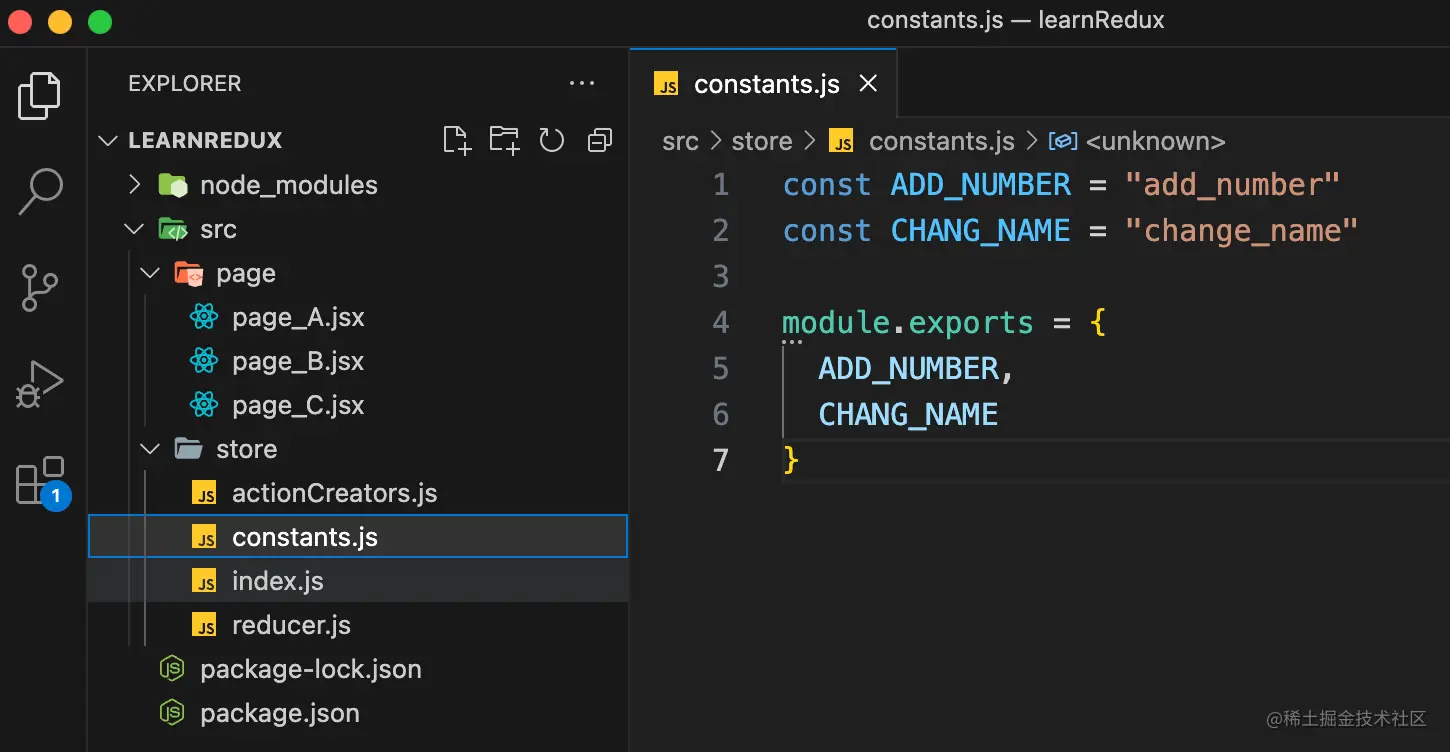The image size is (1450, 752).
Task: Click the New Folder icon in Explorer
Action: (504, 141)
